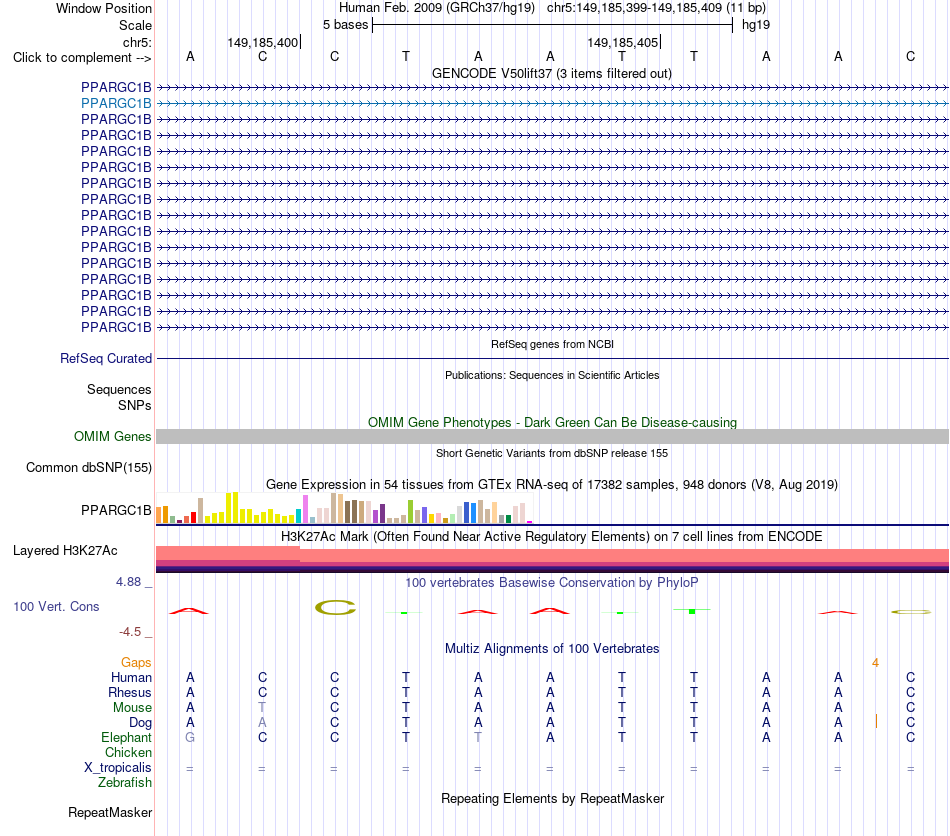Click coordinate label 149,185,405
950x836 pixels.
point(623,42)
